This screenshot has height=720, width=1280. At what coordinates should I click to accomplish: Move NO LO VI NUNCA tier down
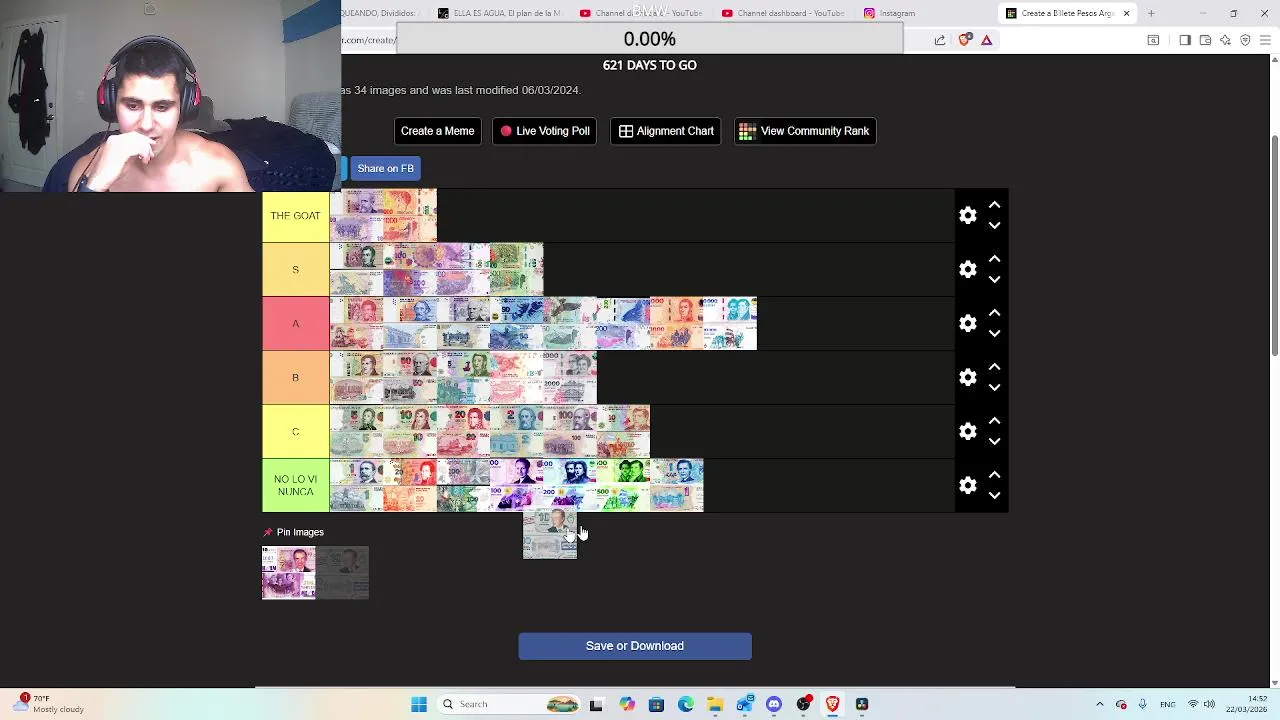pyautogui.click(x=994, y=496)
